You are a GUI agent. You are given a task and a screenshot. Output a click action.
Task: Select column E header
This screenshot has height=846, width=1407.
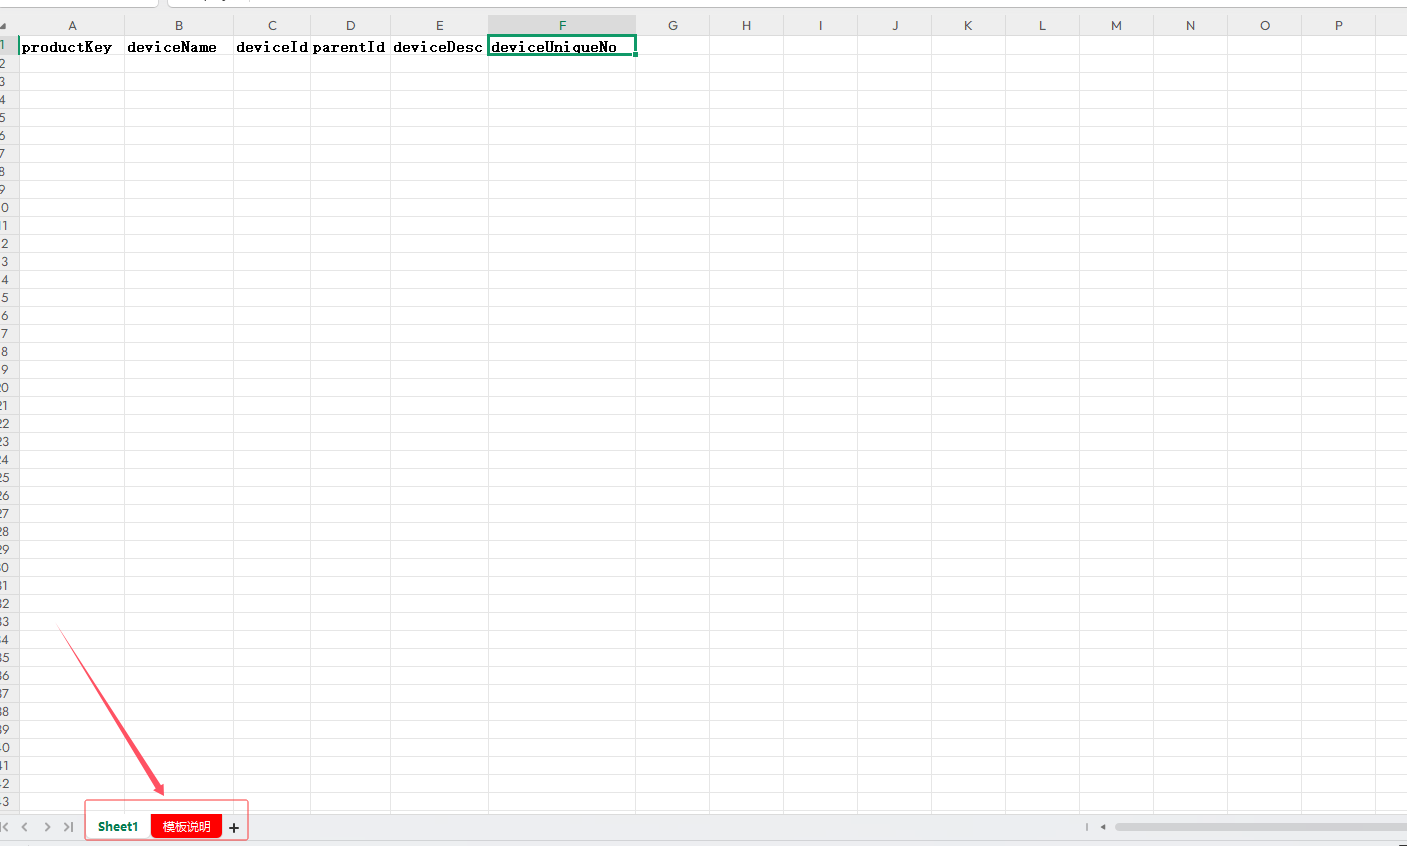point(439,25)
